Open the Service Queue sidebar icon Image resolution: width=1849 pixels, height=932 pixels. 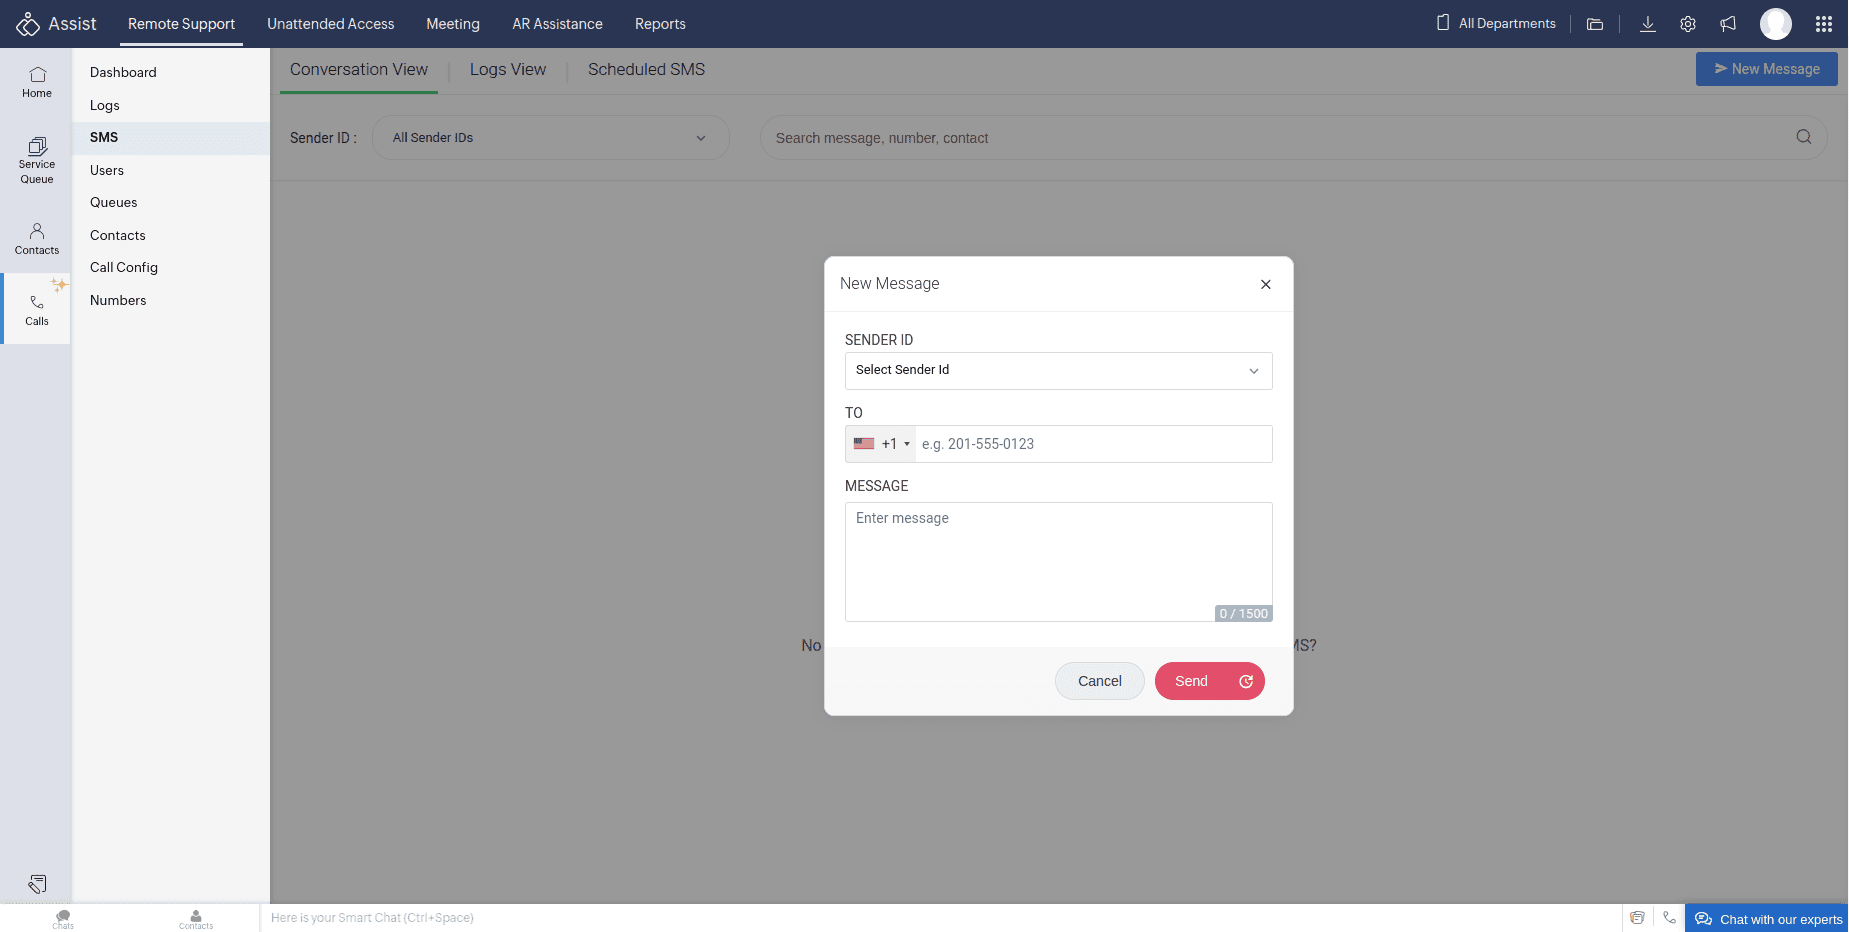pyautogui.click(x=37, y=160)
